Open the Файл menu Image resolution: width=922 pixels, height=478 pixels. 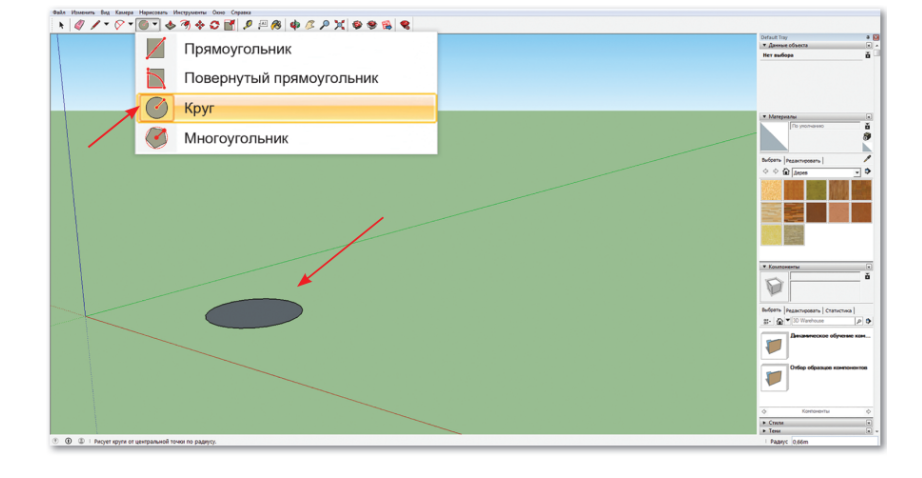click(x=59, y=12)
